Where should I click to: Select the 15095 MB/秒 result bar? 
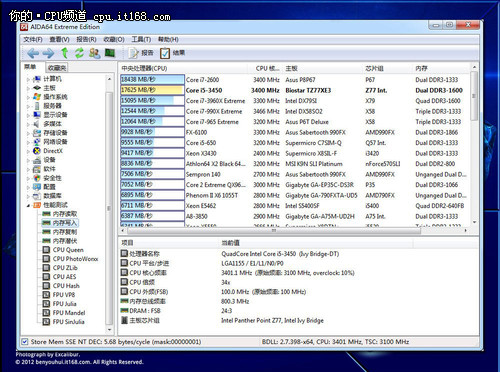click(x=152, y=100)
